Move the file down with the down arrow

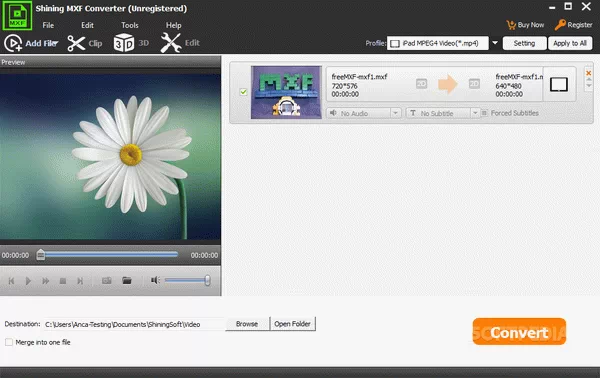(589, 85)
